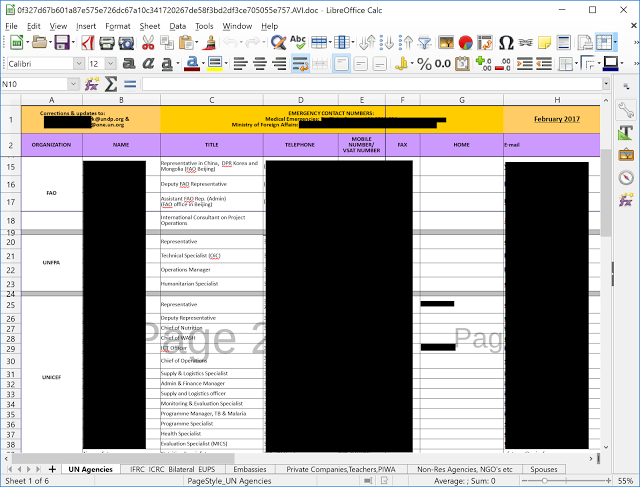640x487 pixels.
Task: Insert a chart using pie icon
Action: [x=465, y=43]
